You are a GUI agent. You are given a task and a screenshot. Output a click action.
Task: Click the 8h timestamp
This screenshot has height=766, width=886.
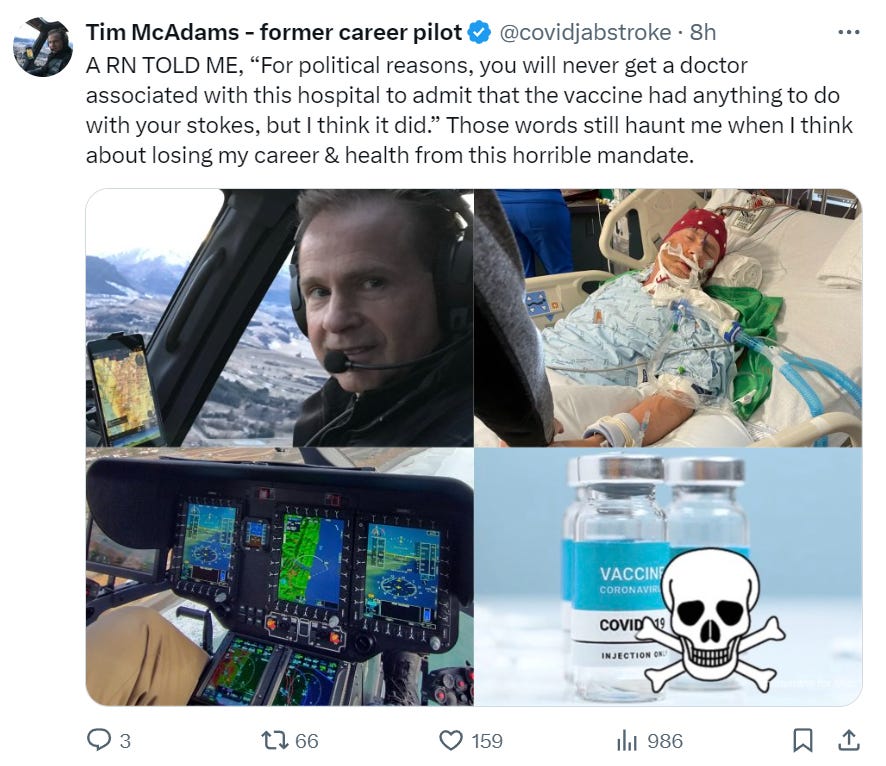703,33
